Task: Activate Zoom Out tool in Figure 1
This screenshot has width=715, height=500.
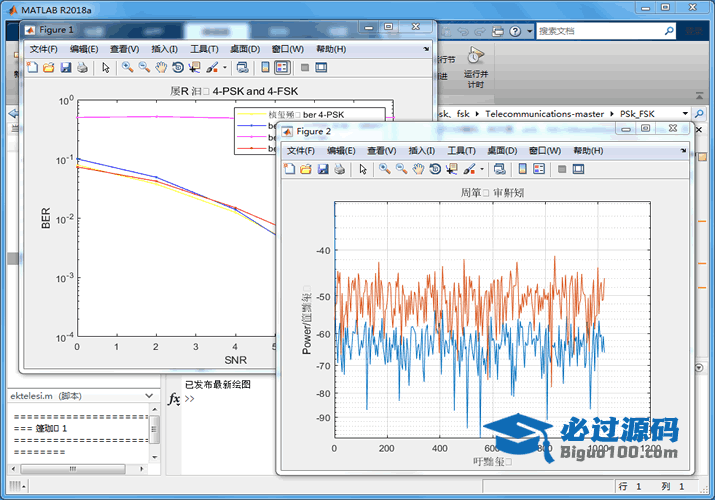Action: coord(145,67)
